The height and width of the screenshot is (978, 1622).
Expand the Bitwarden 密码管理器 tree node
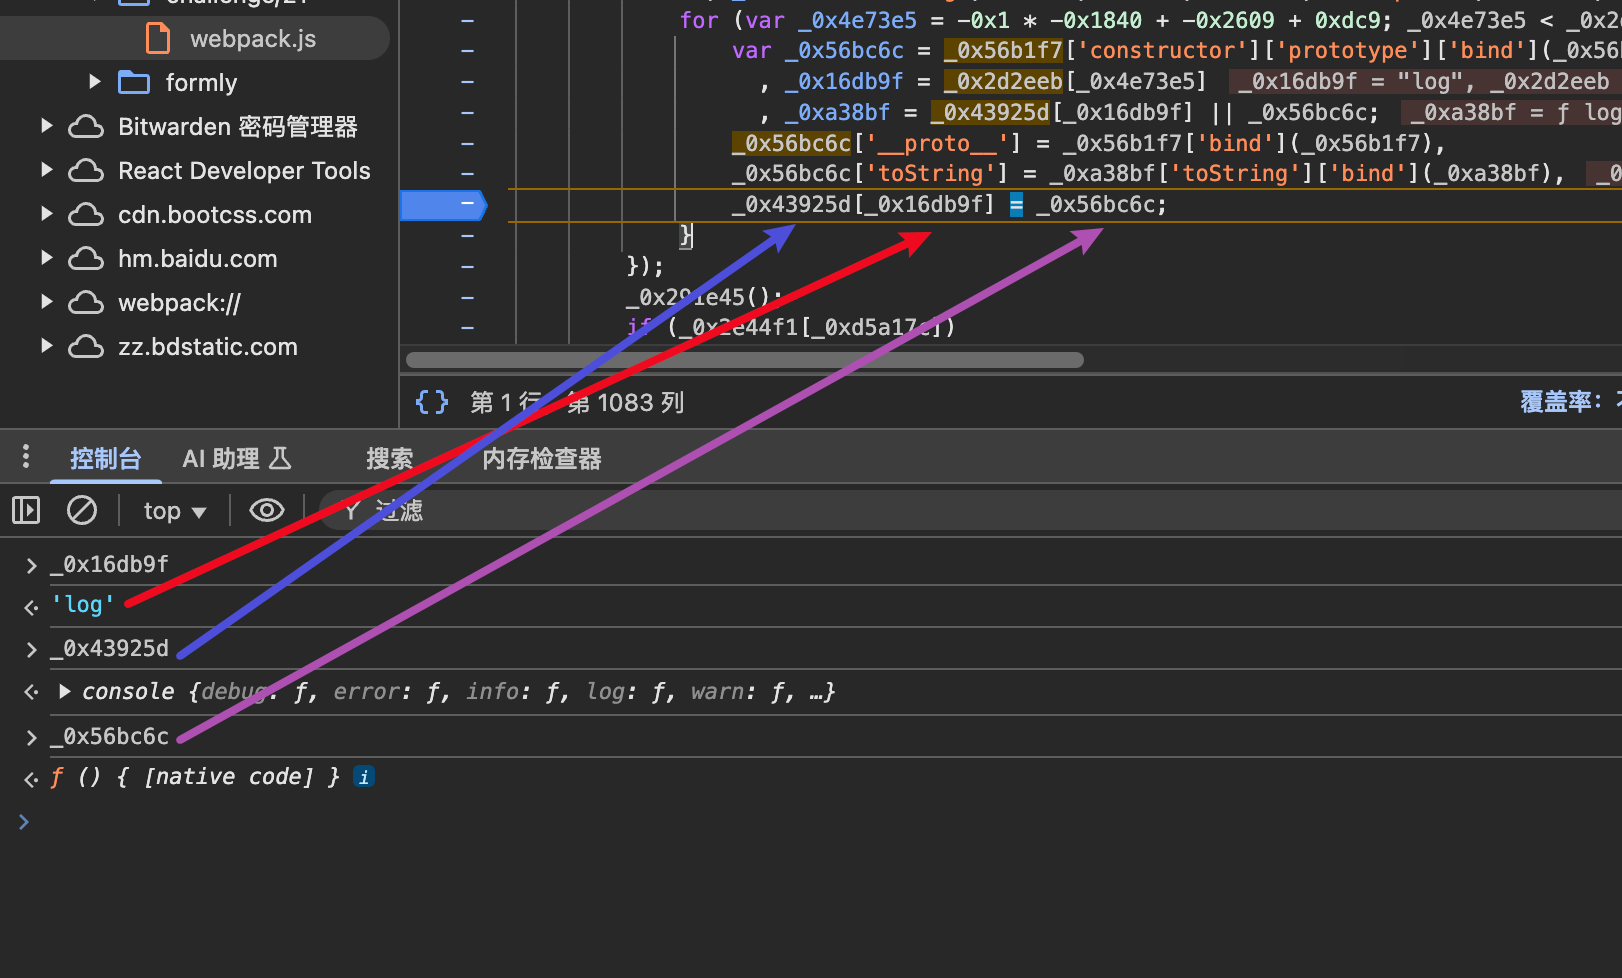(46, 127)
